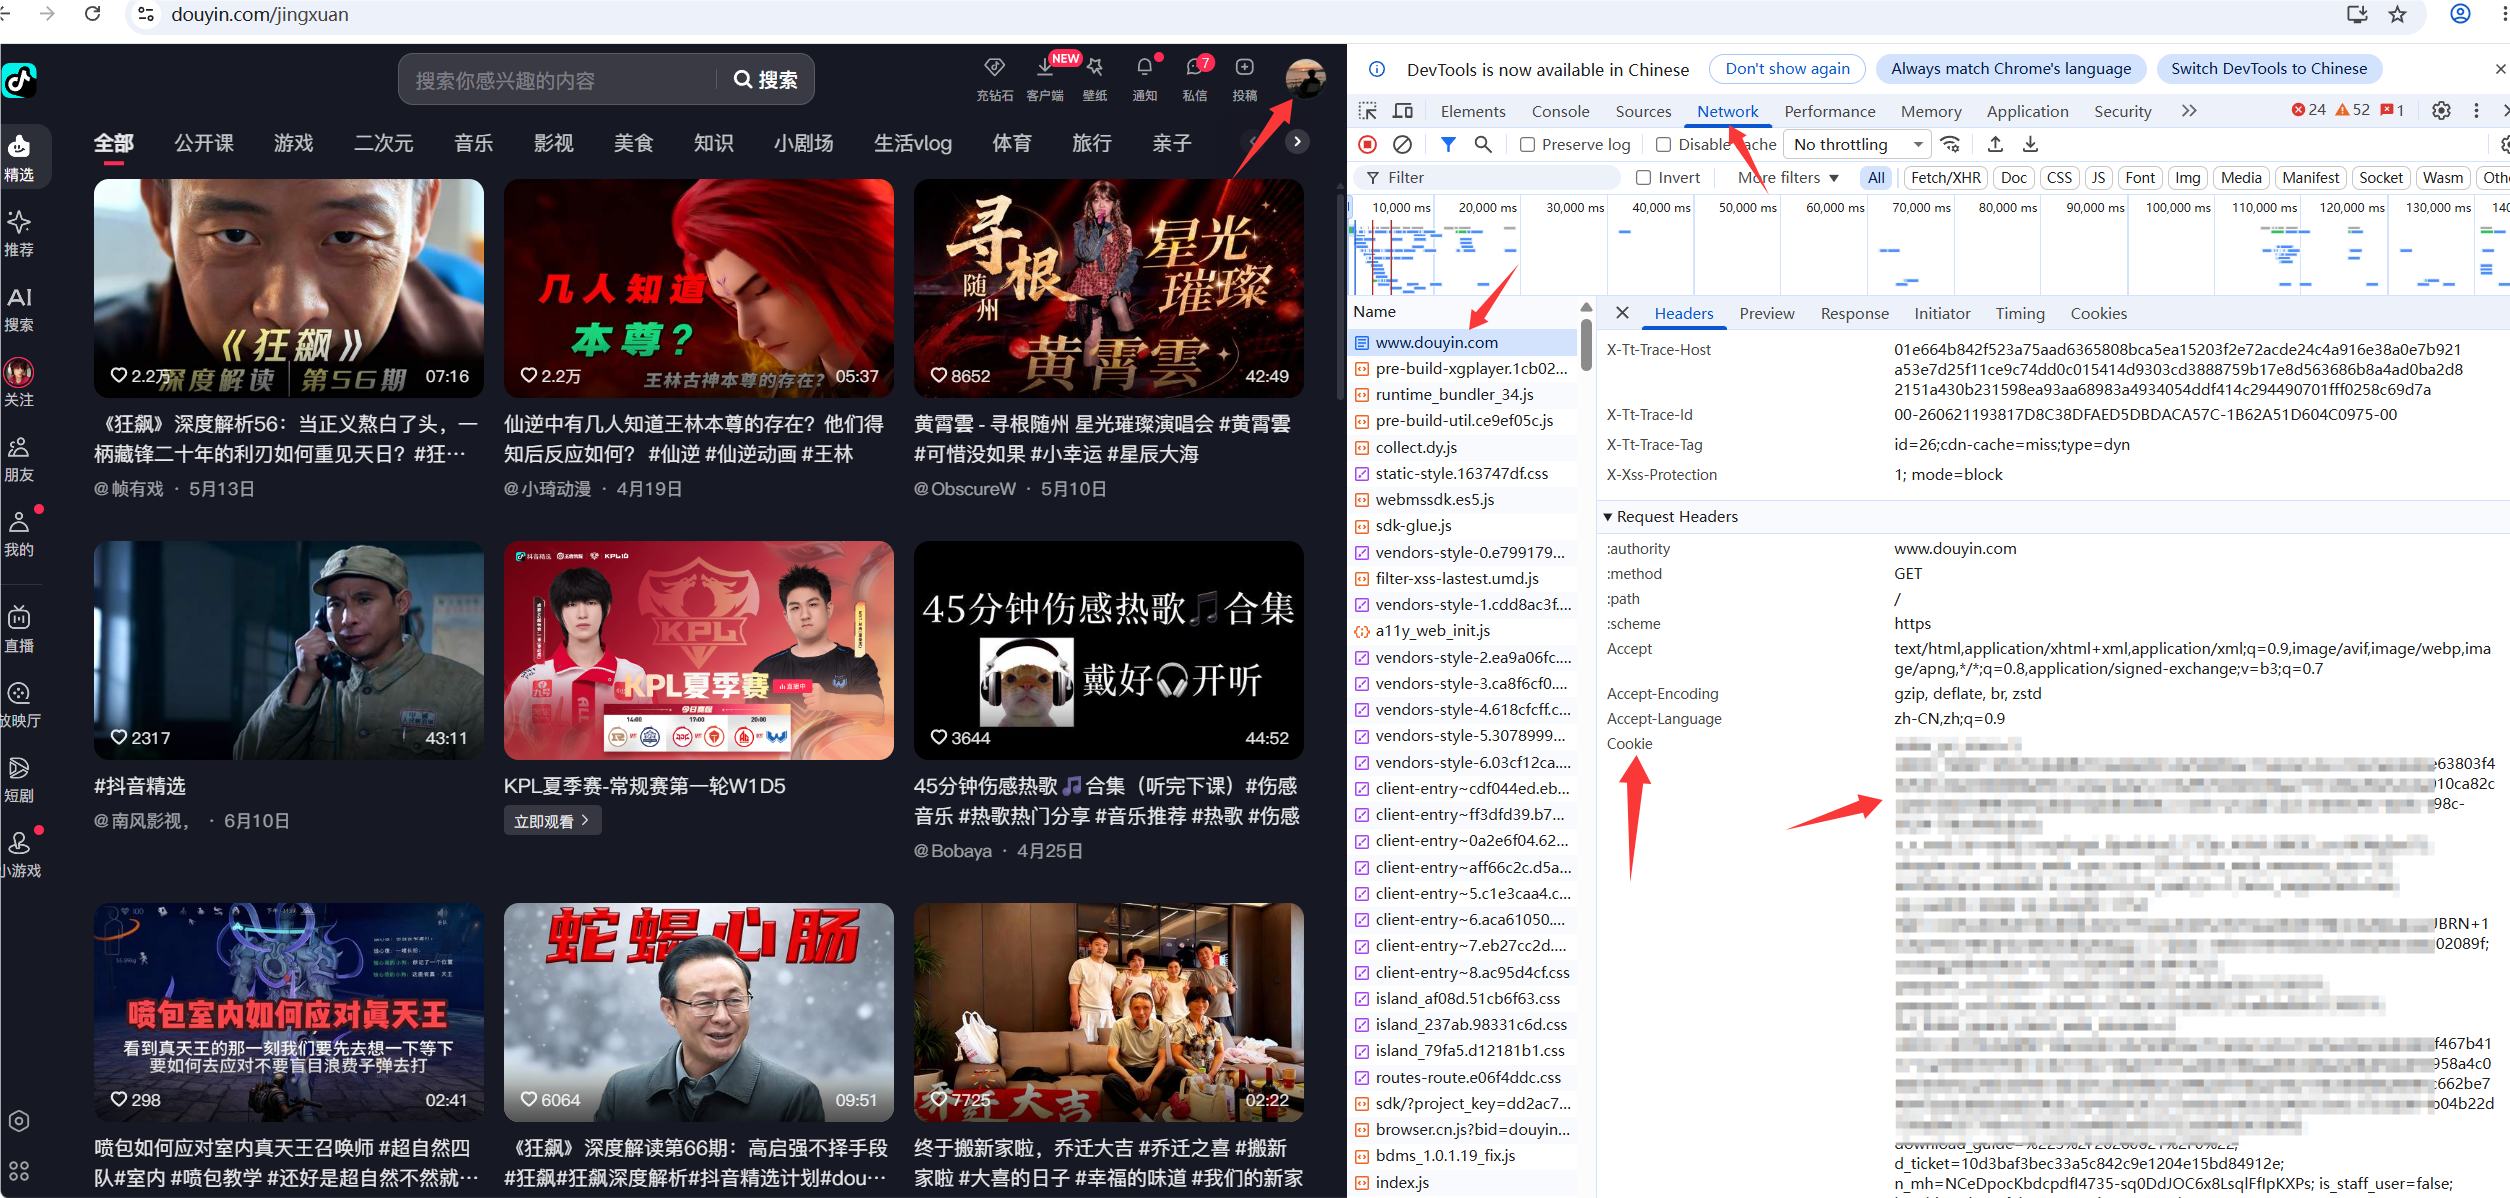2510x1198 pixels.
Task: Click Switch DevTools to Chinese
Action: pos(2268,69)
